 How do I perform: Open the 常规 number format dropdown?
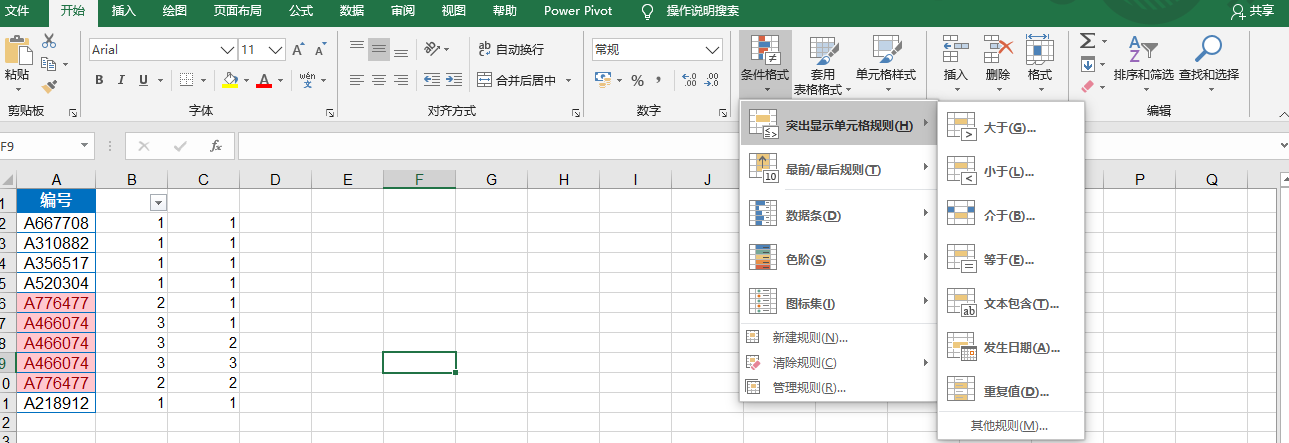pos(712,49)
